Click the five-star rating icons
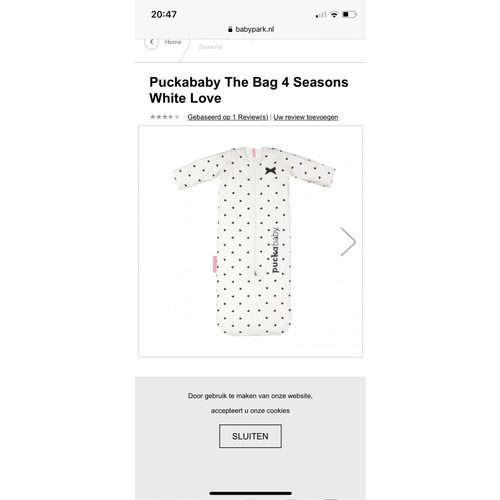Screen dimensions: 500x500 click(165, 117)
